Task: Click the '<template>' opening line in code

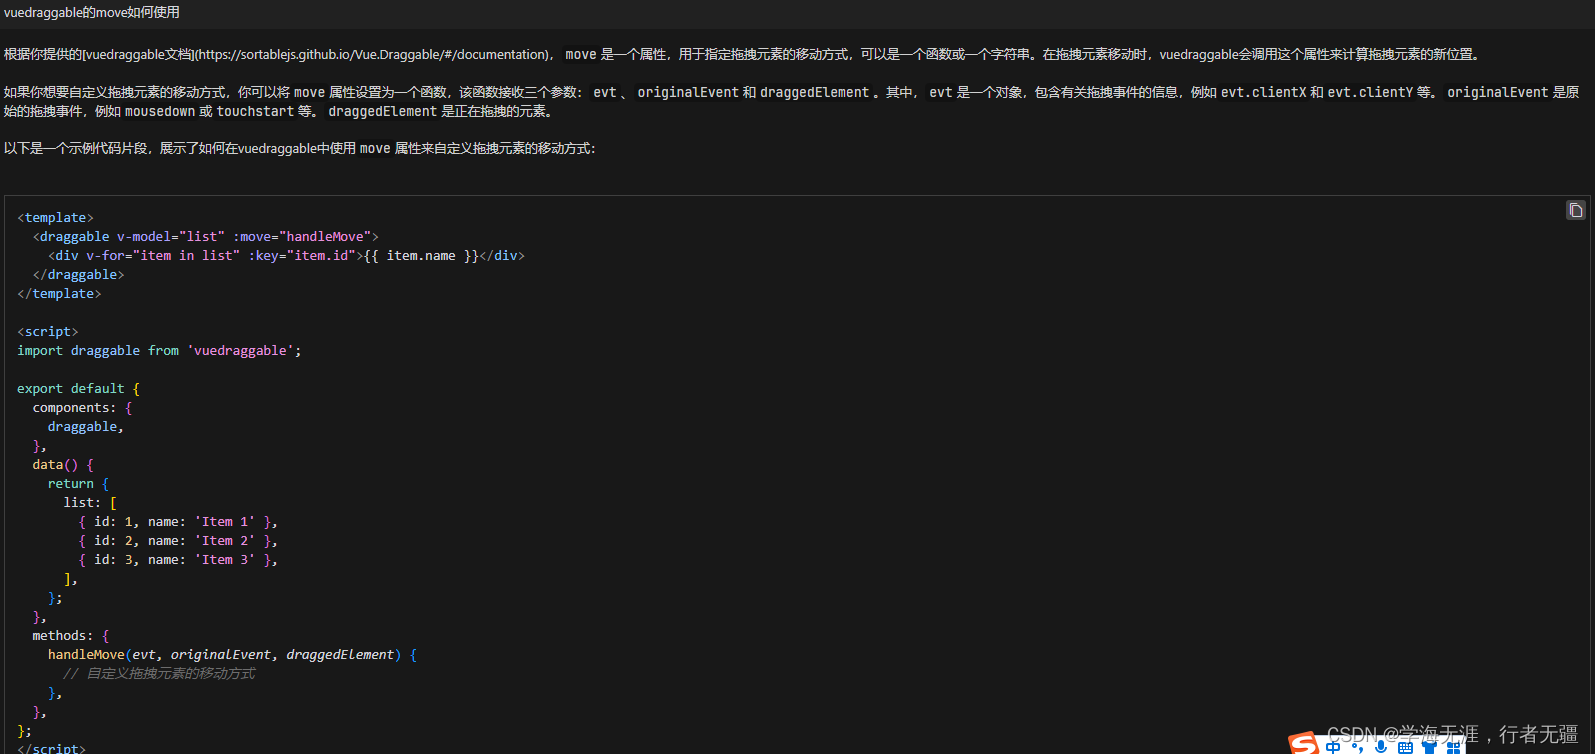Action: coord(55,217)
